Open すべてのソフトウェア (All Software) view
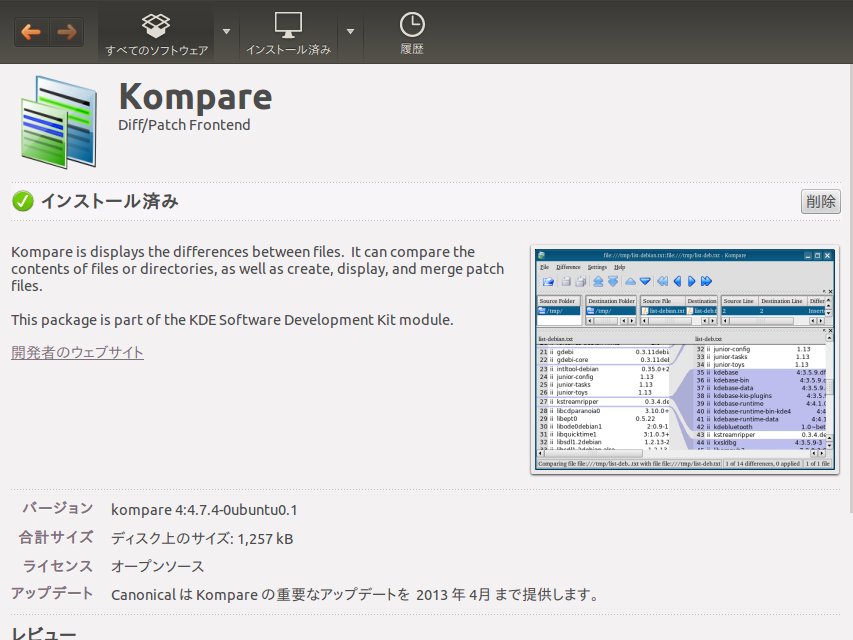Viewport: 853px width, 640px height. pos(156,34)
